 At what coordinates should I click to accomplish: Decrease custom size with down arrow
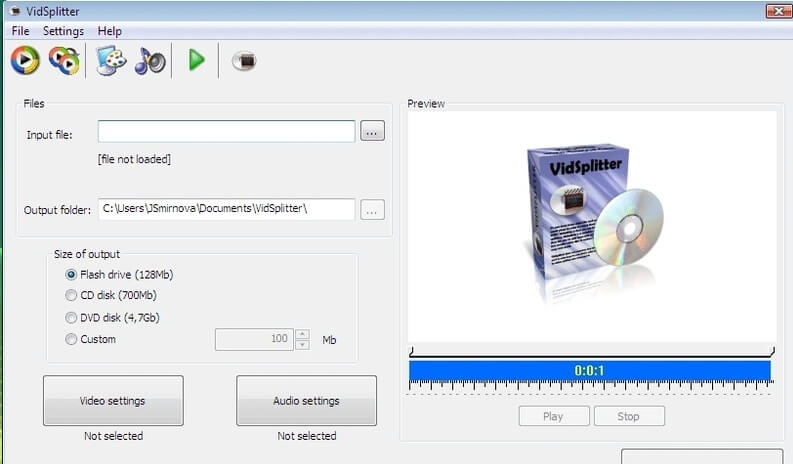[302, 345]
